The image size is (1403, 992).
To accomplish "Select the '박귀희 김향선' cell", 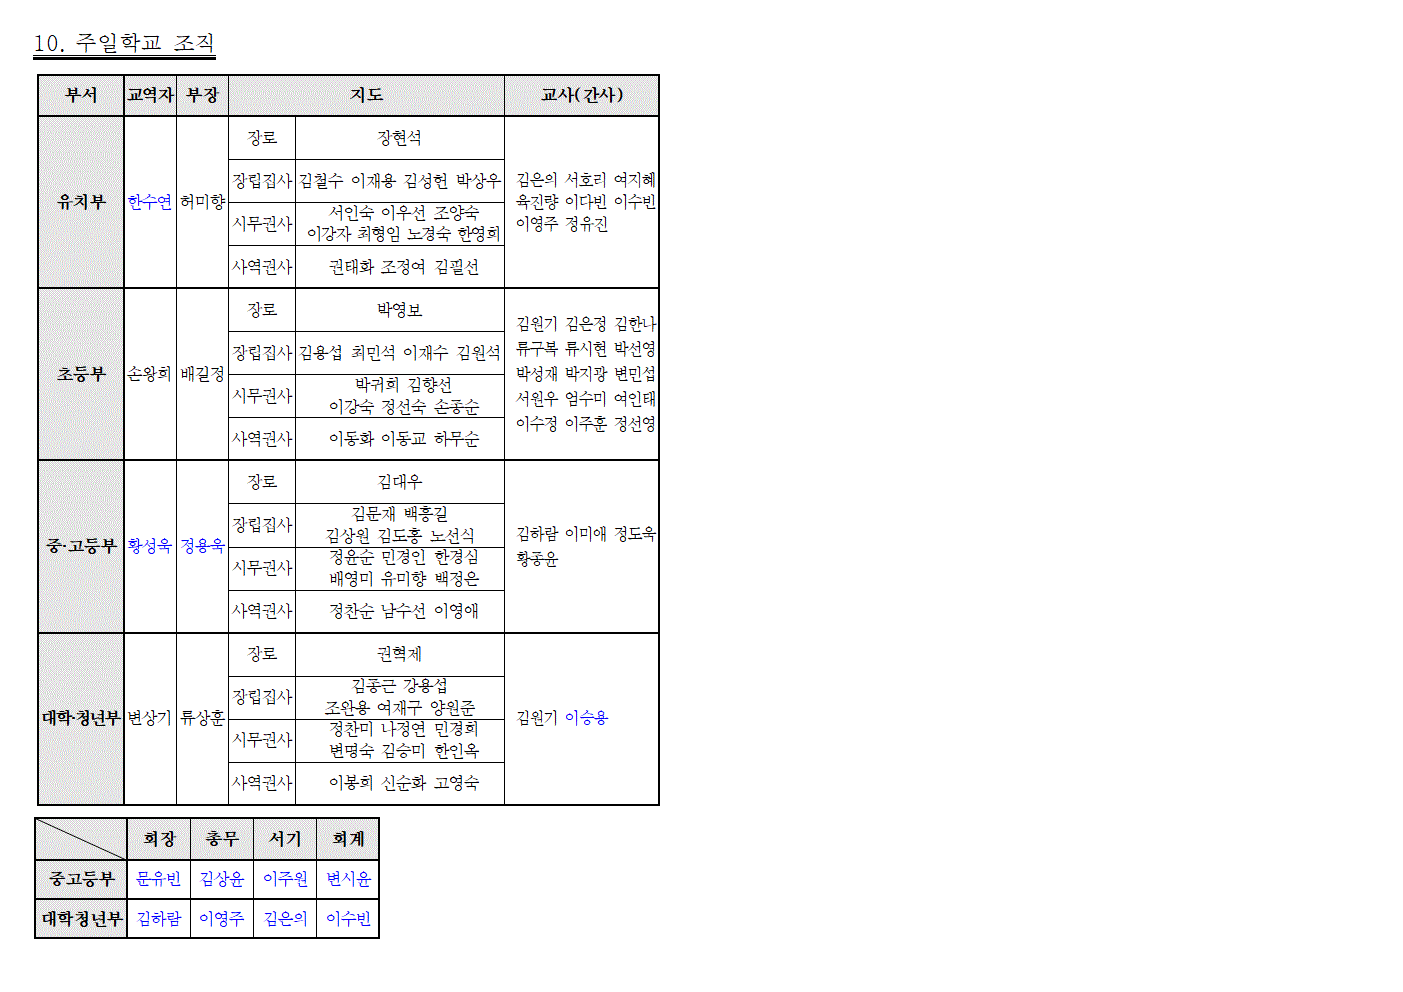I will 400,396.
